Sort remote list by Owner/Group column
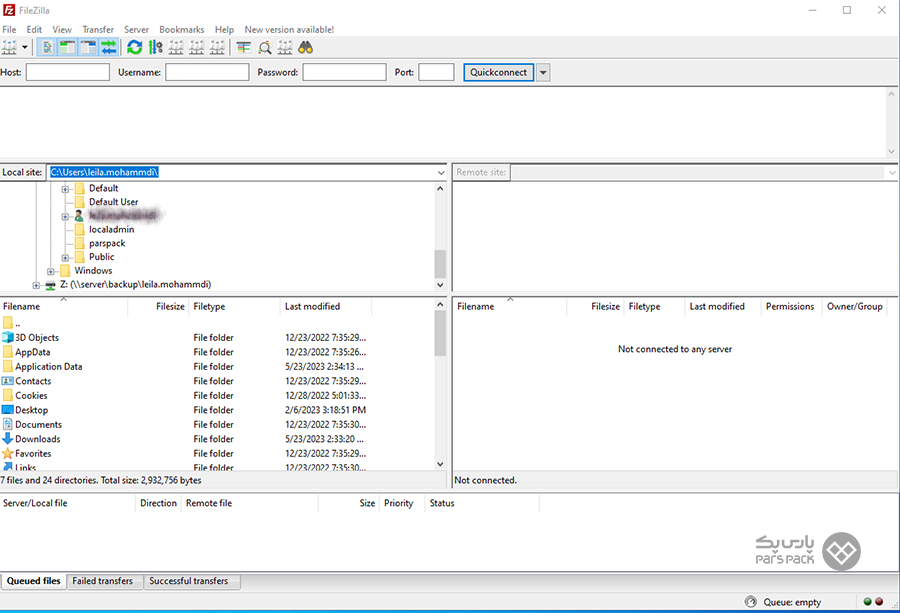The height and width of the screenshot is (613, 900). point(854,306)
